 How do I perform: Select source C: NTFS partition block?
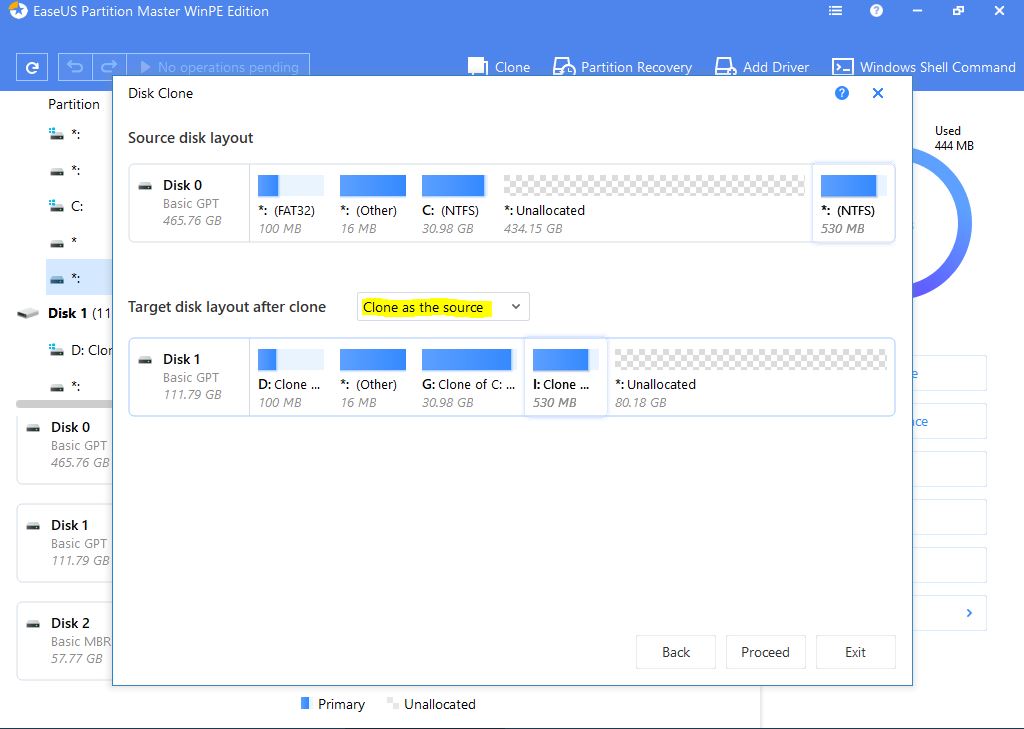[x=453, y=204]
